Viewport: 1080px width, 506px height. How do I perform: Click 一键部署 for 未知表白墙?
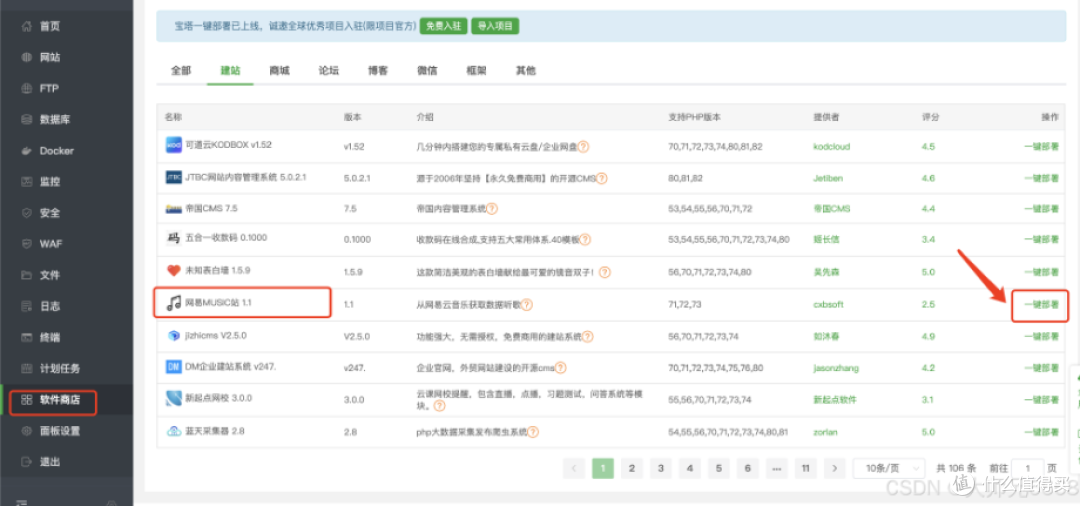pyautogui.click(x=1041, y=271)
